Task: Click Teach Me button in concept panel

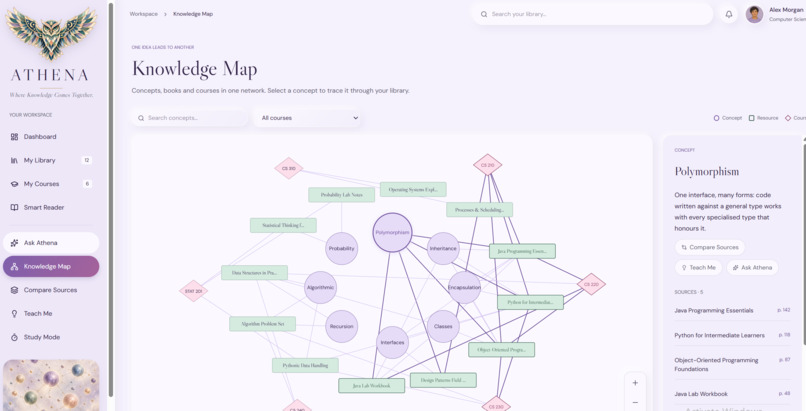Action: click(x=698, y=268)
